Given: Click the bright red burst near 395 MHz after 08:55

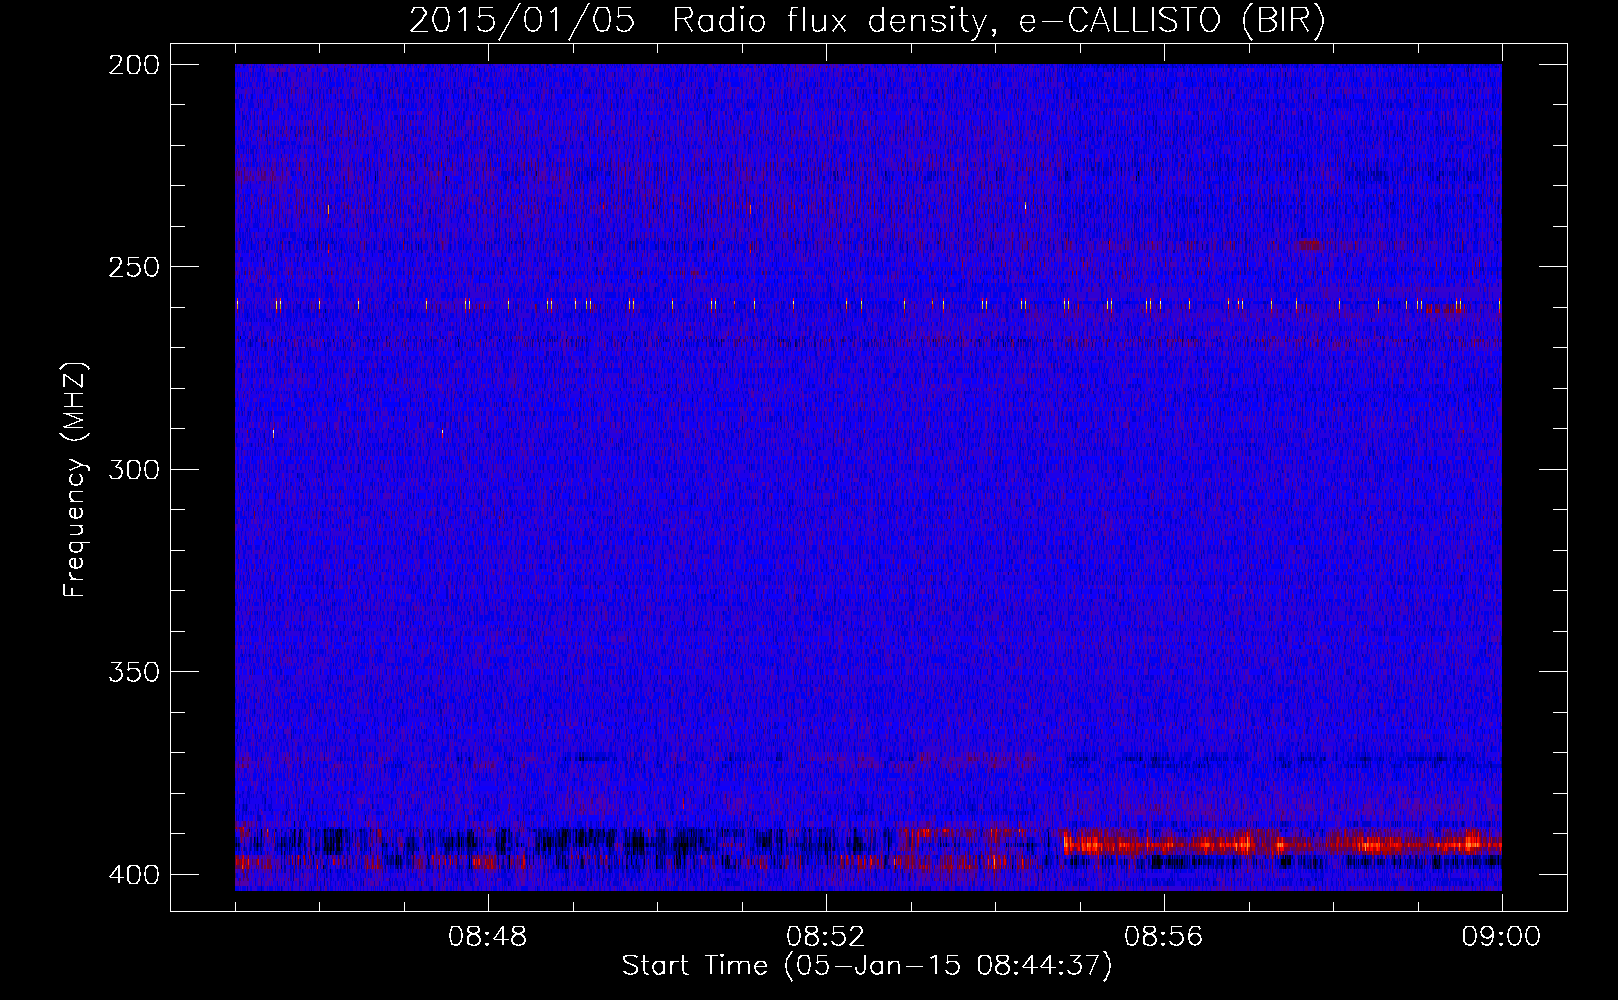Looking at the screenshot, I should (1282, 844).
